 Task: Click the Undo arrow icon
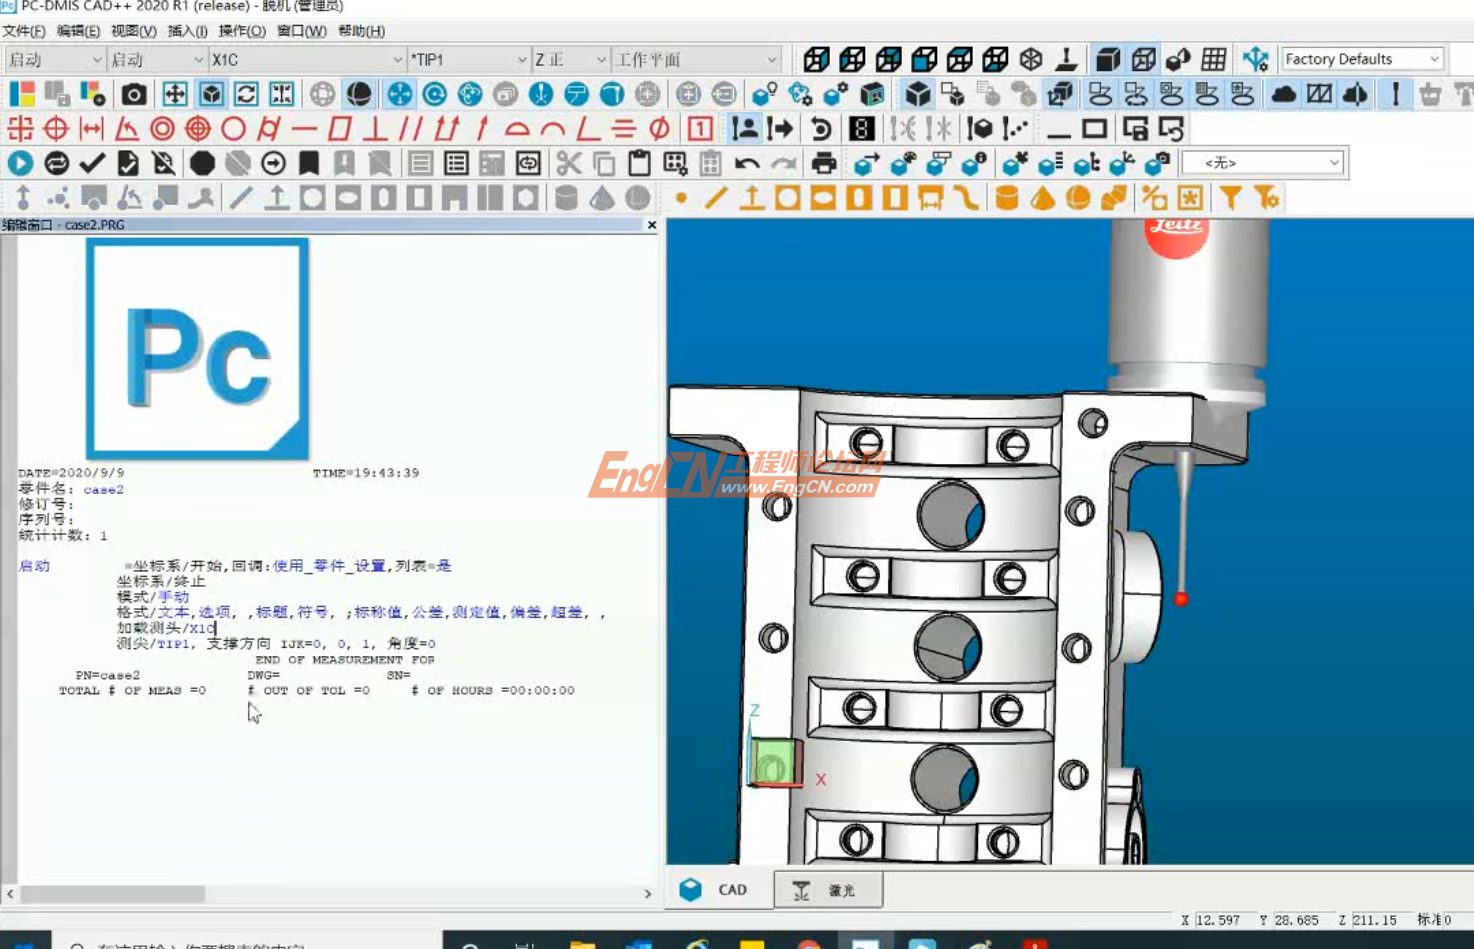click(746, 163)
